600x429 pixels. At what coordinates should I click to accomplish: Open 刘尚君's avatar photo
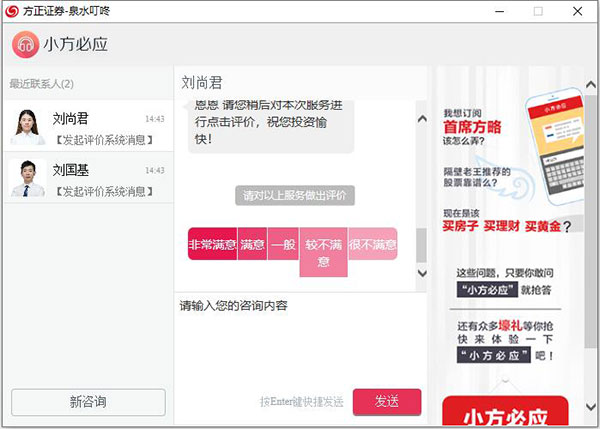point(27,127)
